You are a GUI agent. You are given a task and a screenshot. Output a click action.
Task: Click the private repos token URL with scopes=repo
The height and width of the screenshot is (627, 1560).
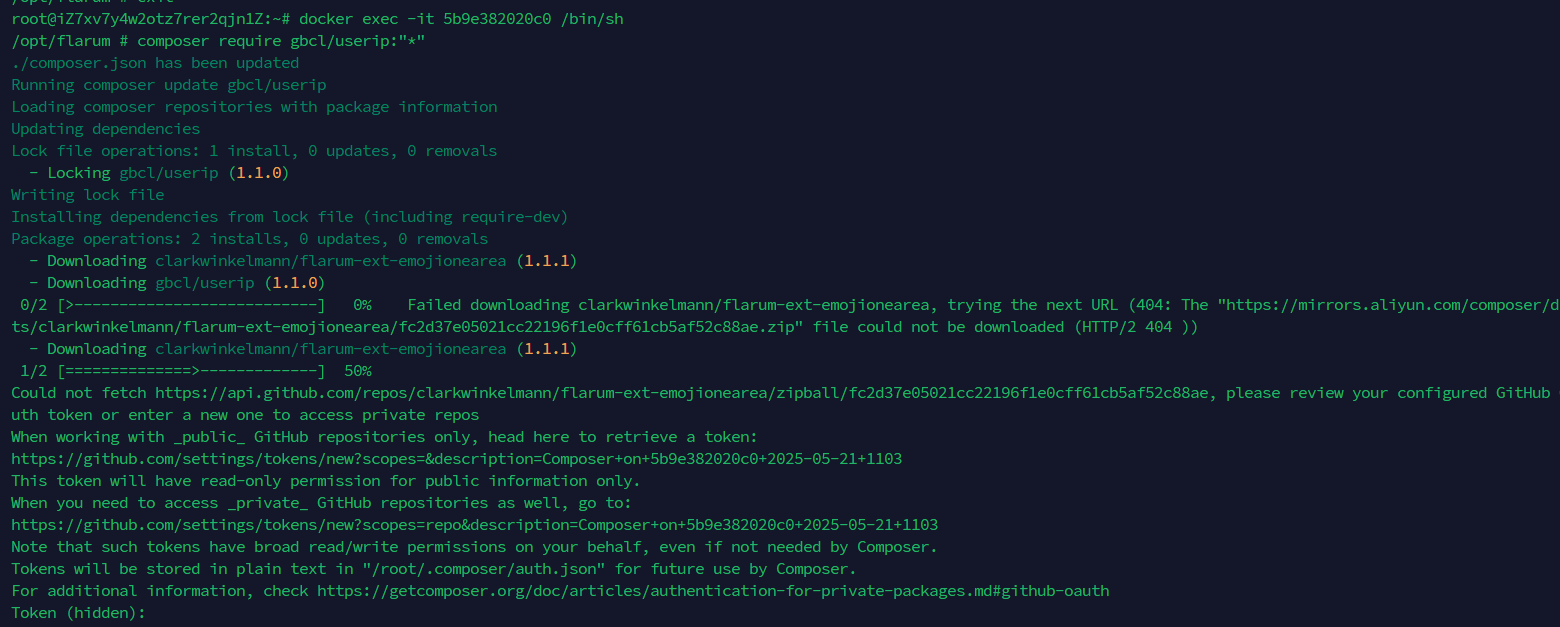[475, 525]
